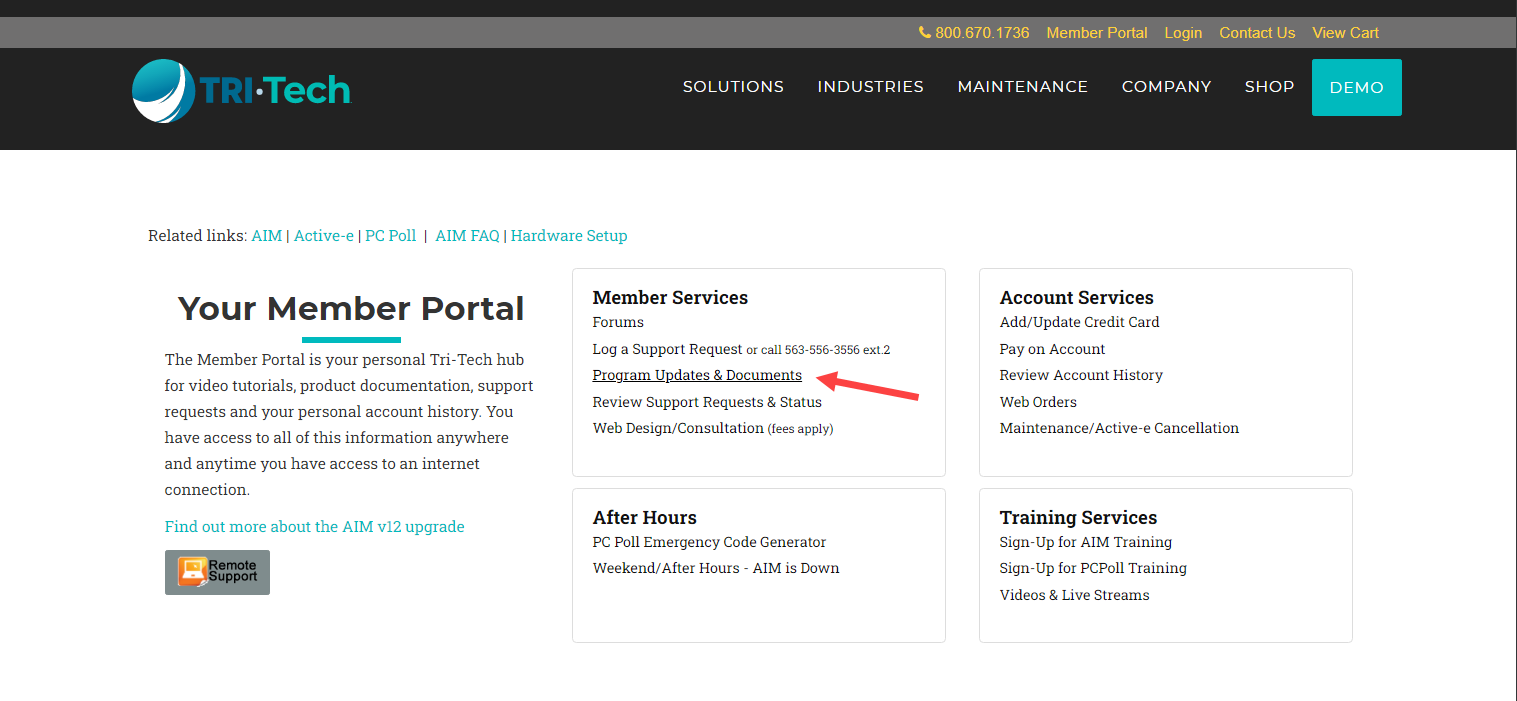Click Weekend/After Hours - AIM is Down

coord(716,568)
